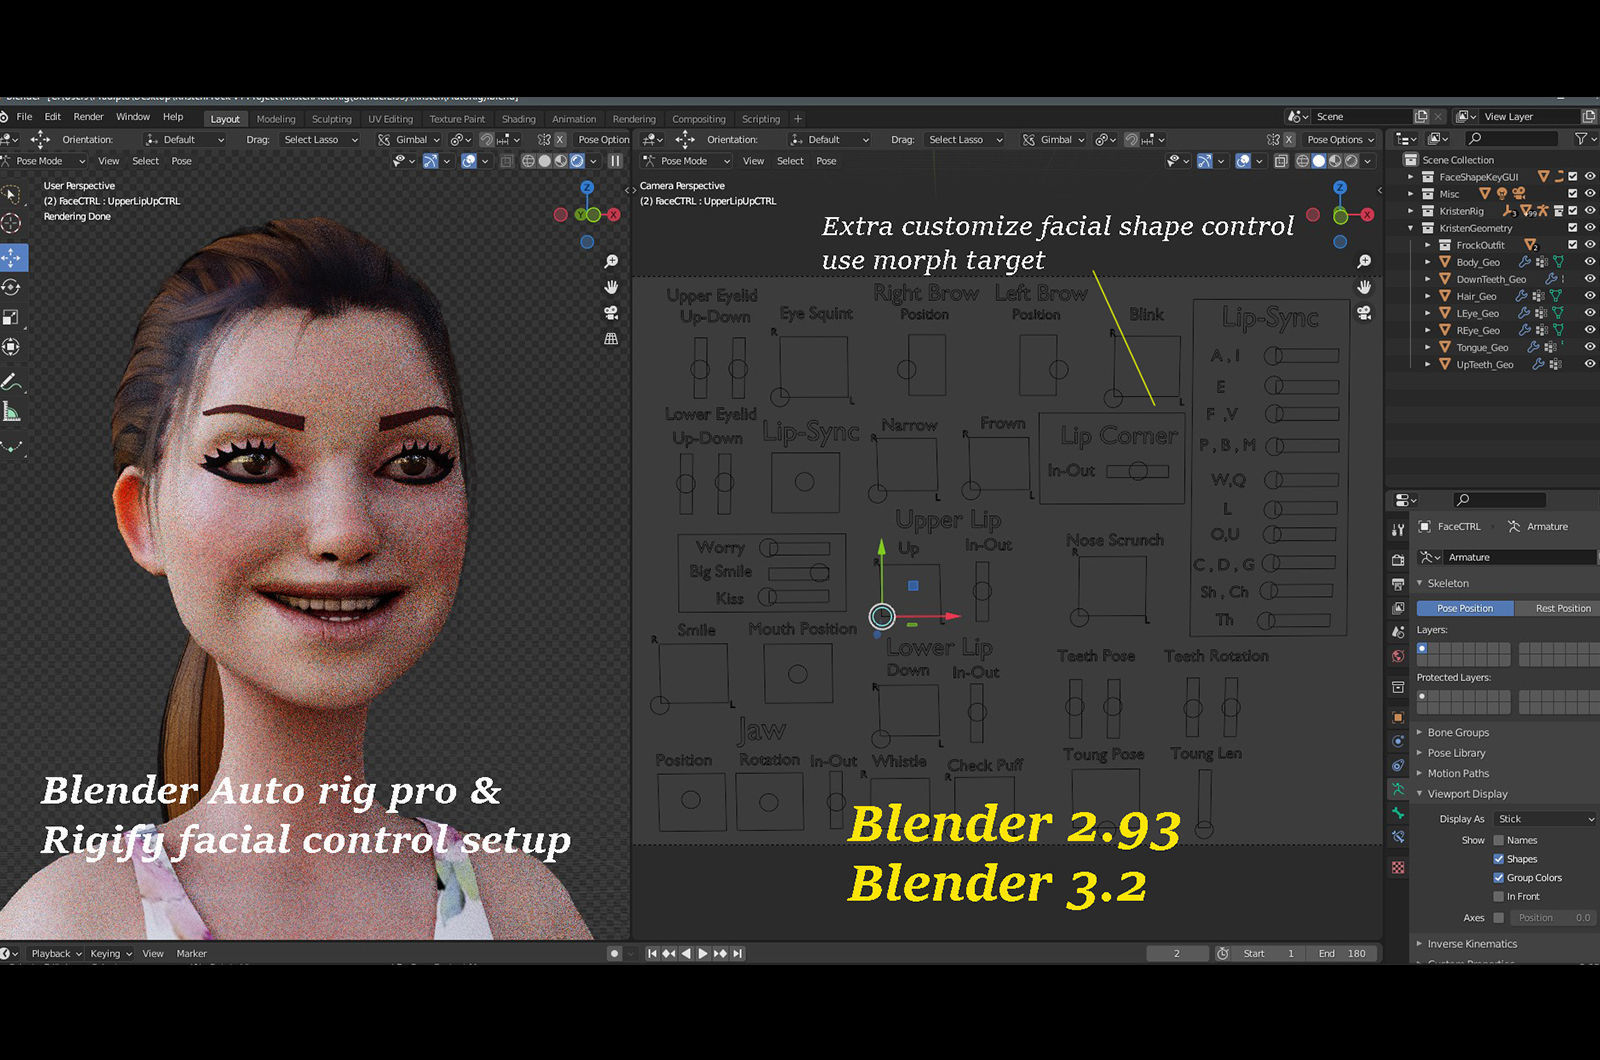The height and width of the screenshot is (1060, 1600).
Task: Choose the Scale tool in left toolbar
Action: (11, 317)
